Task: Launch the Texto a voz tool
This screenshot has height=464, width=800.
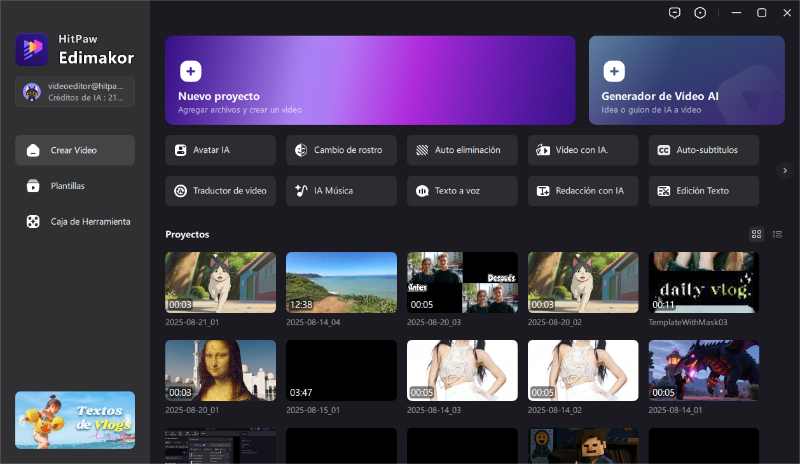Action: pos(462,191)
